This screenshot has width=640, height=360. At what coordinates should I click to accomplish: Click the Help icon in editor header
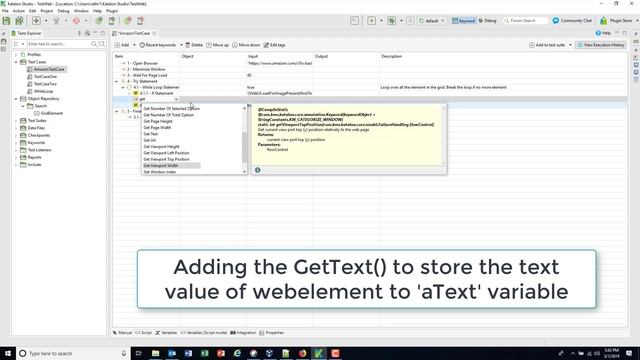(x=598, y=33)
